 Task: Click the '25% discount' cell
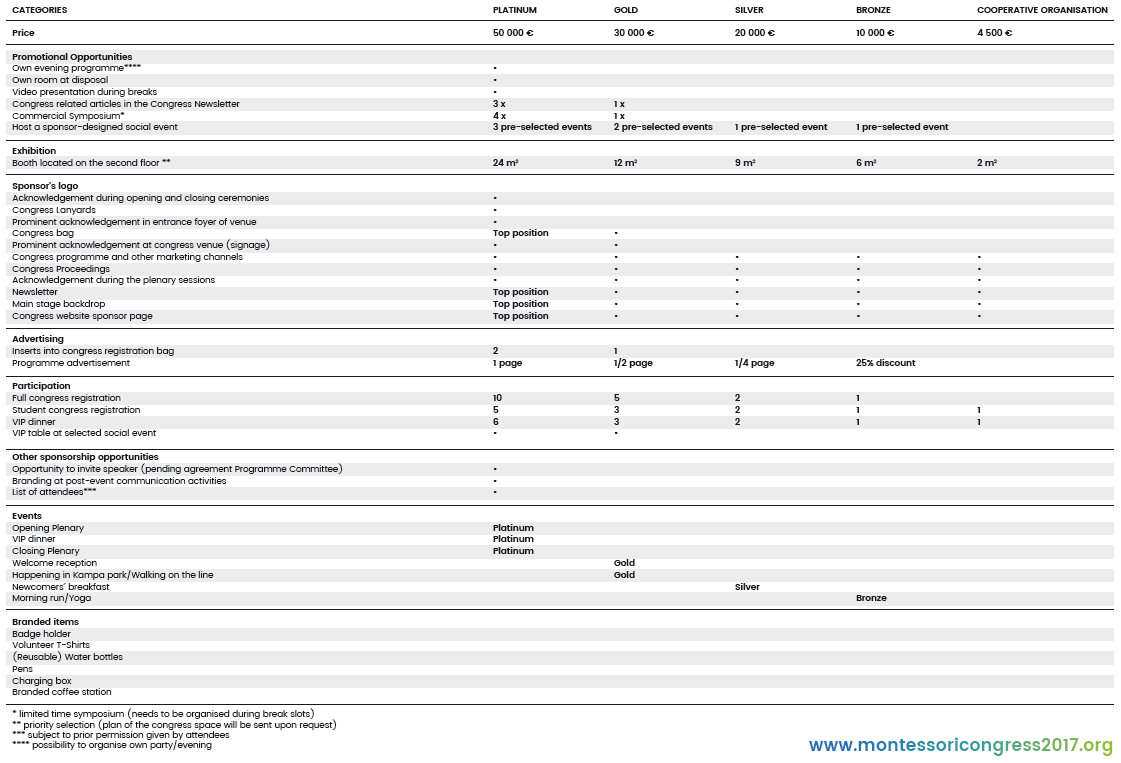click(x=885, y=363)
